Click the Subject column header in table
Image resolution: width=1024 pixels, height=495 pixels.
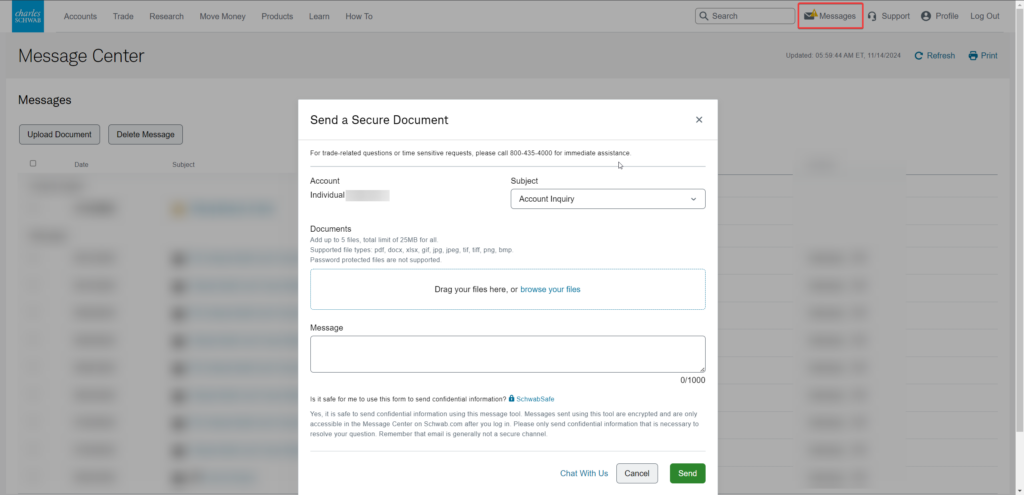[x=184, y=165]
